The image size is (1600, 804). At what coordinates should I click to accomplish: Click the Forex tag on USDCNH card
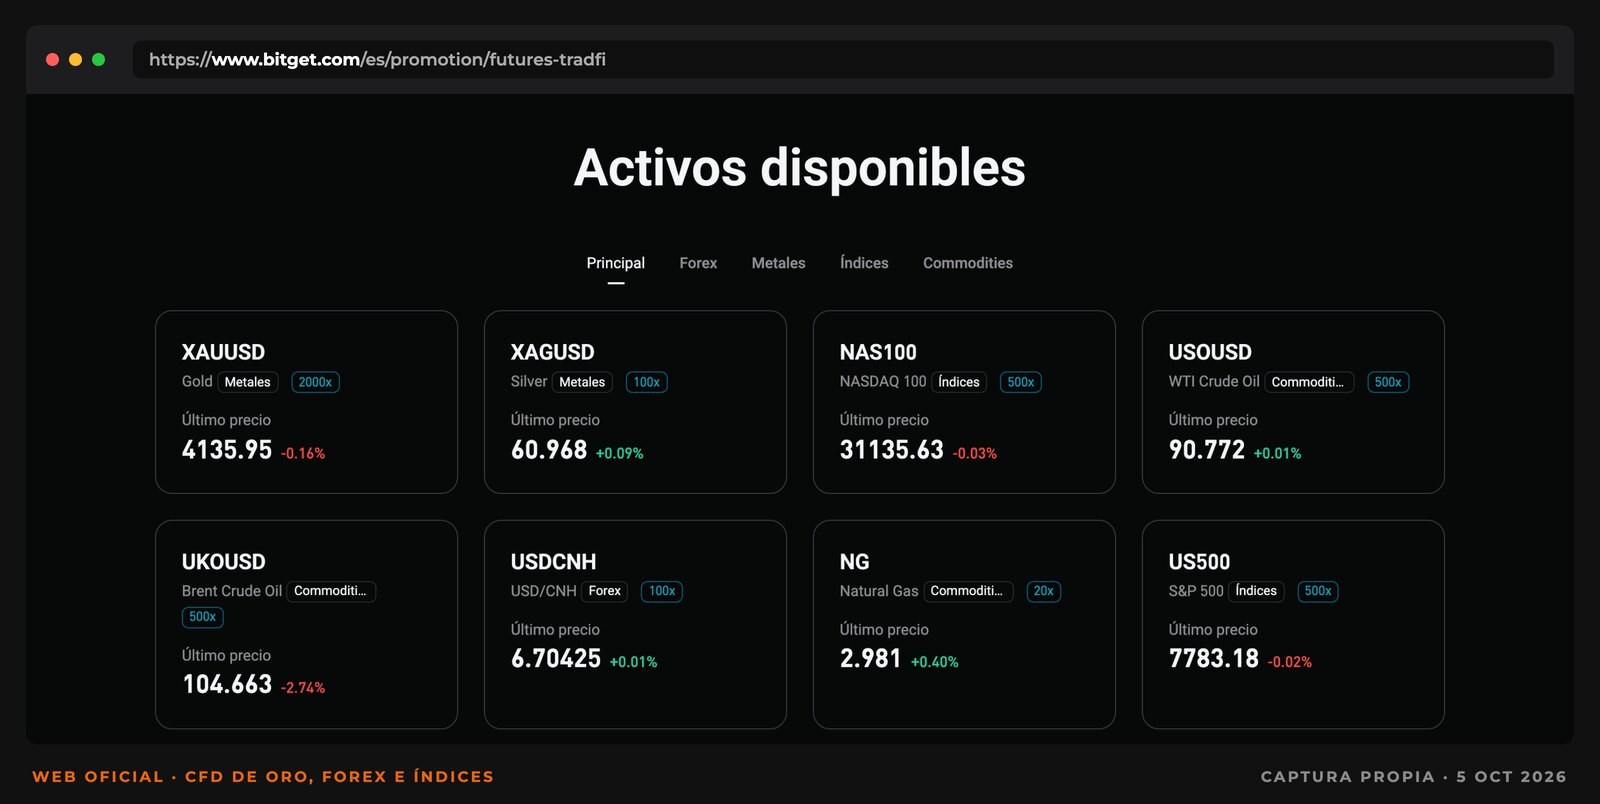[604, 591]
